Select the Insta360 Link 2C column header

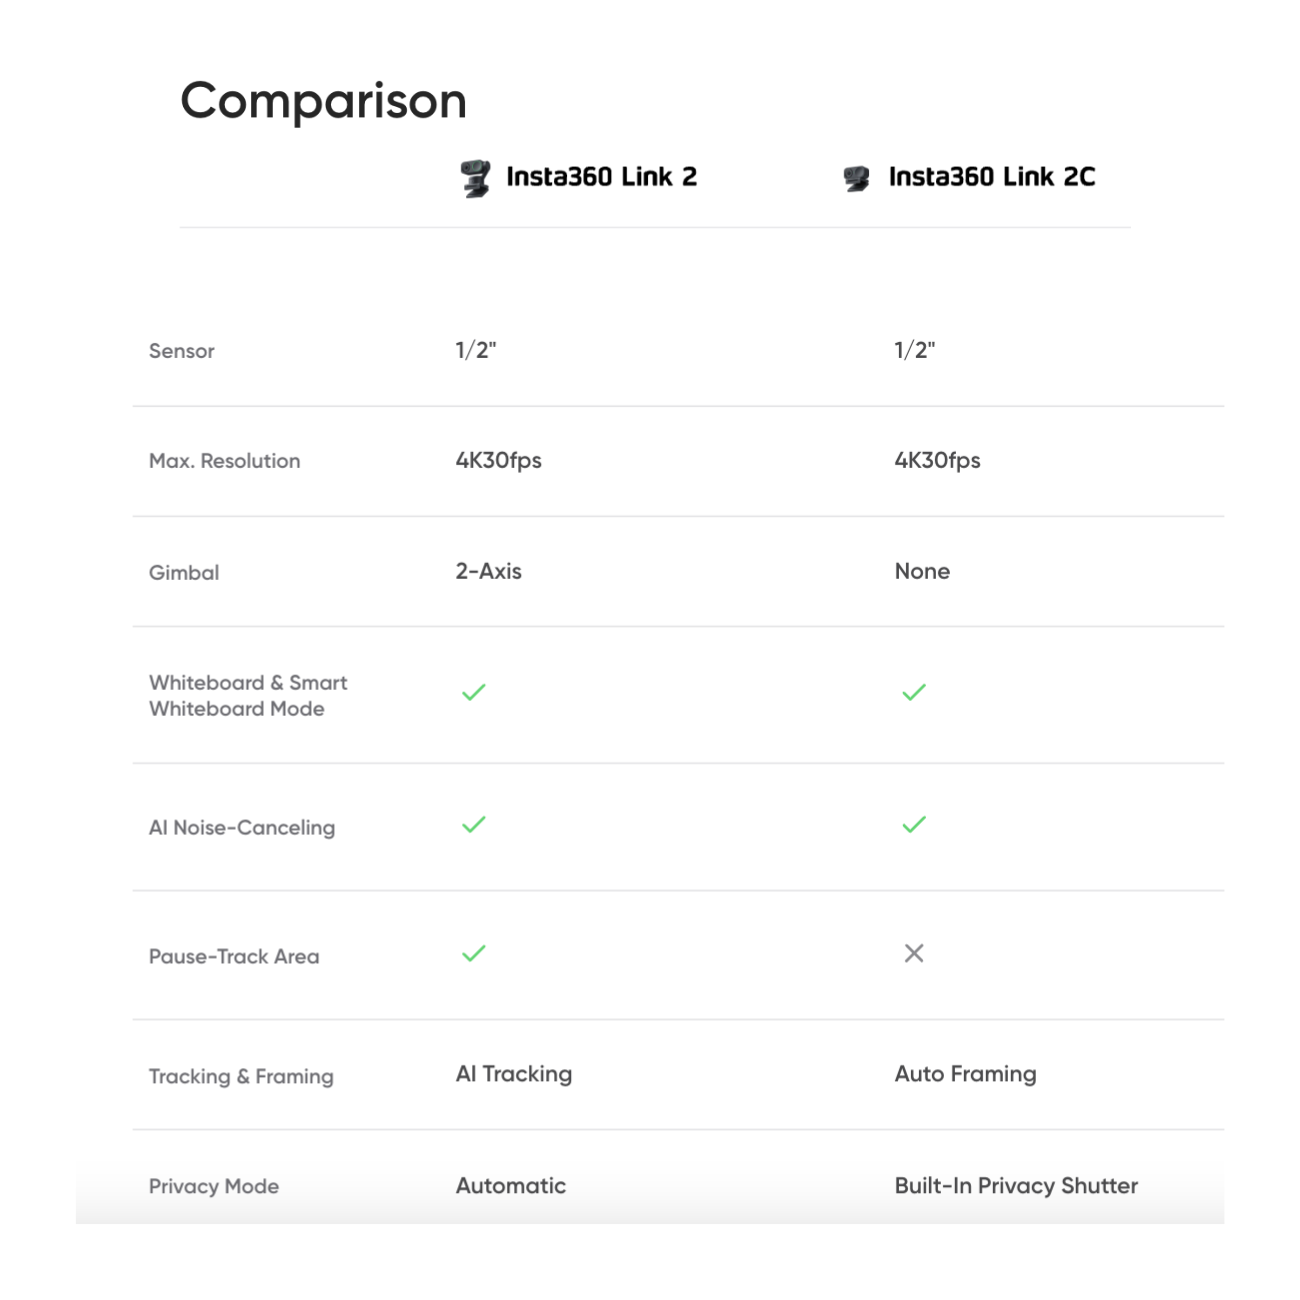[992, 177]
